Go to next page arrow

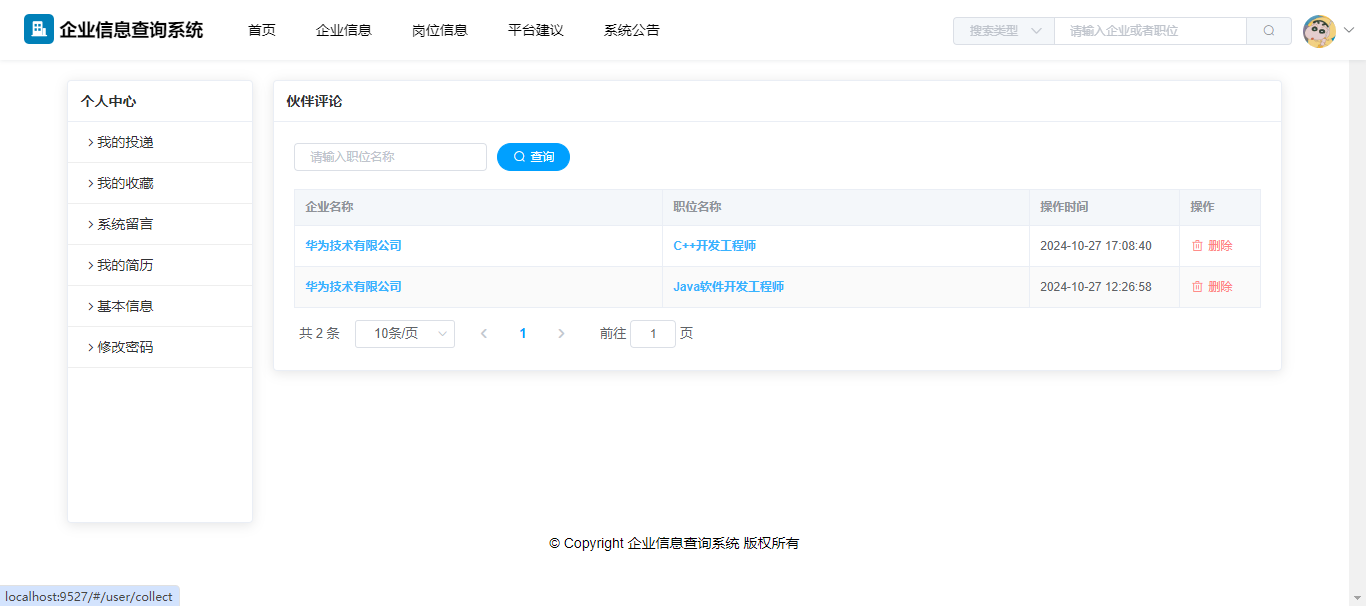tap(561, 334)
